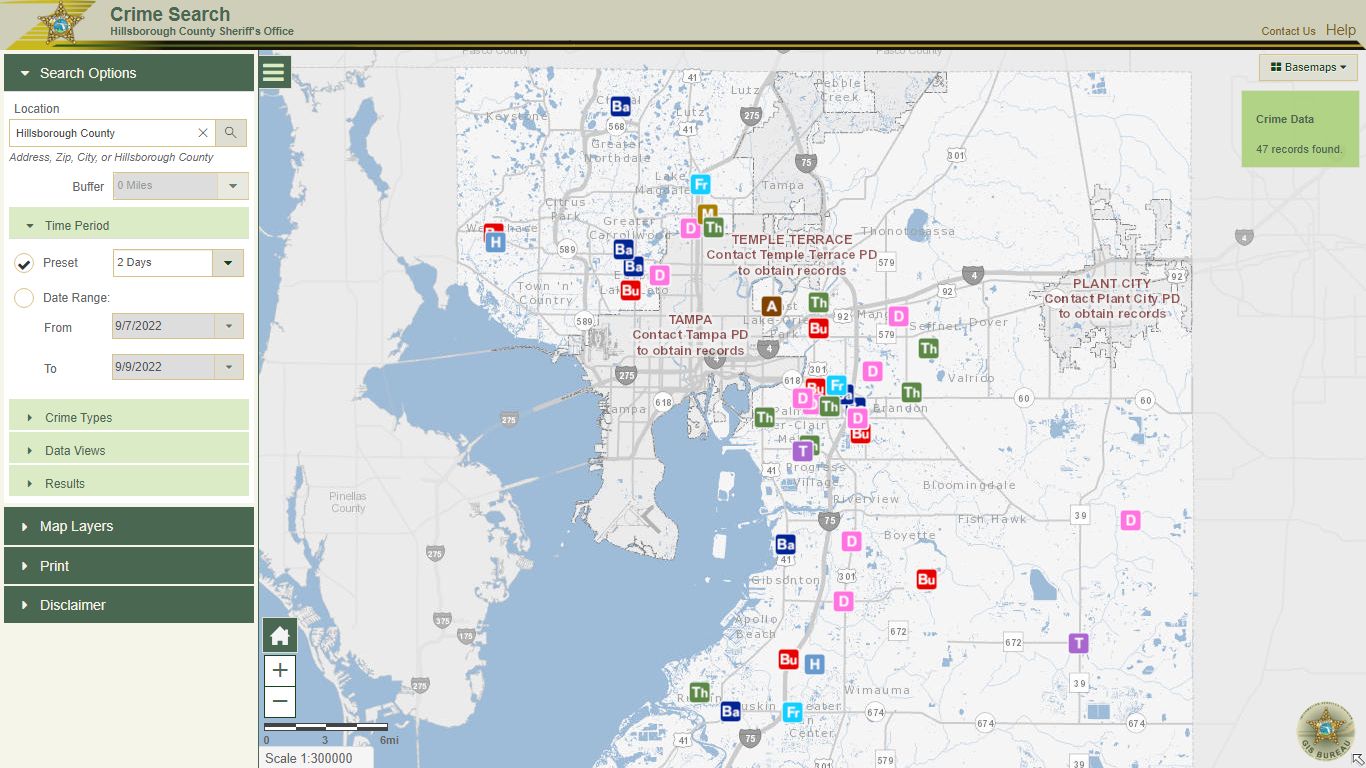Image resolution: width=1366 pixels, height=768 pixels.
Task: Click the map scale bar
Action: pos(326,726)
